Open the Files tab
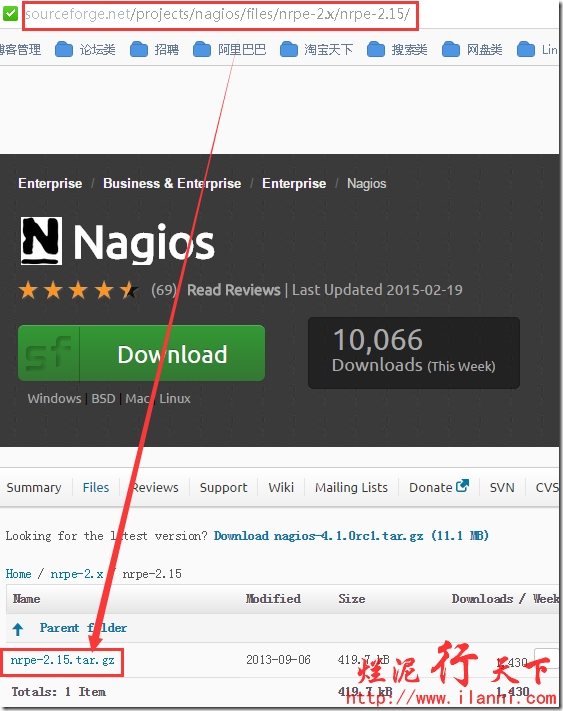Viewport: 563px width, 711px height. pyautogui.click(x=96, y=487)
